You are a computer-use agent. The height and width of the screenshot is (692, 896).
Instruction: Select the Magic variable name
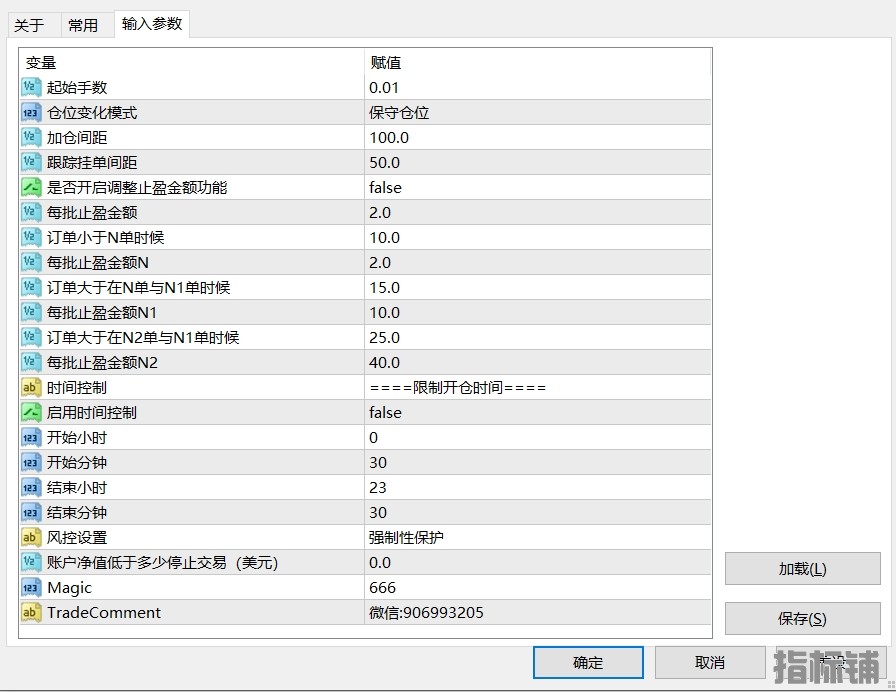coord(70,587)
